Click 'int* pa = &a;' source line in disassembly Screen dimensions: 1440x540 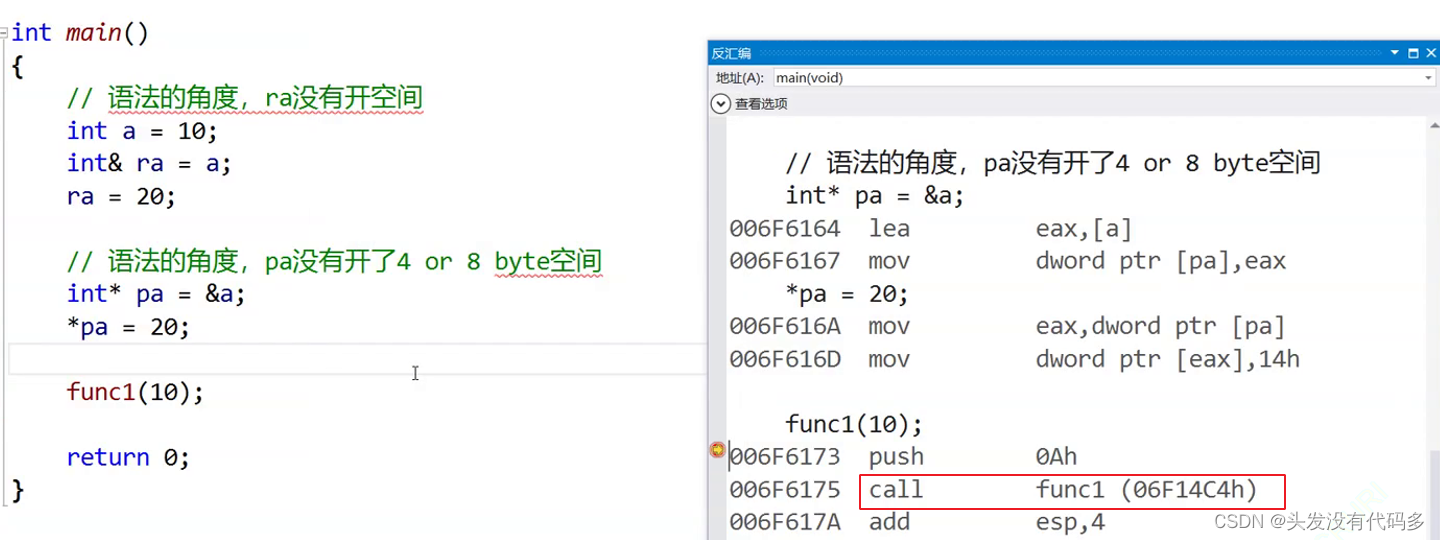coord(875,196)
